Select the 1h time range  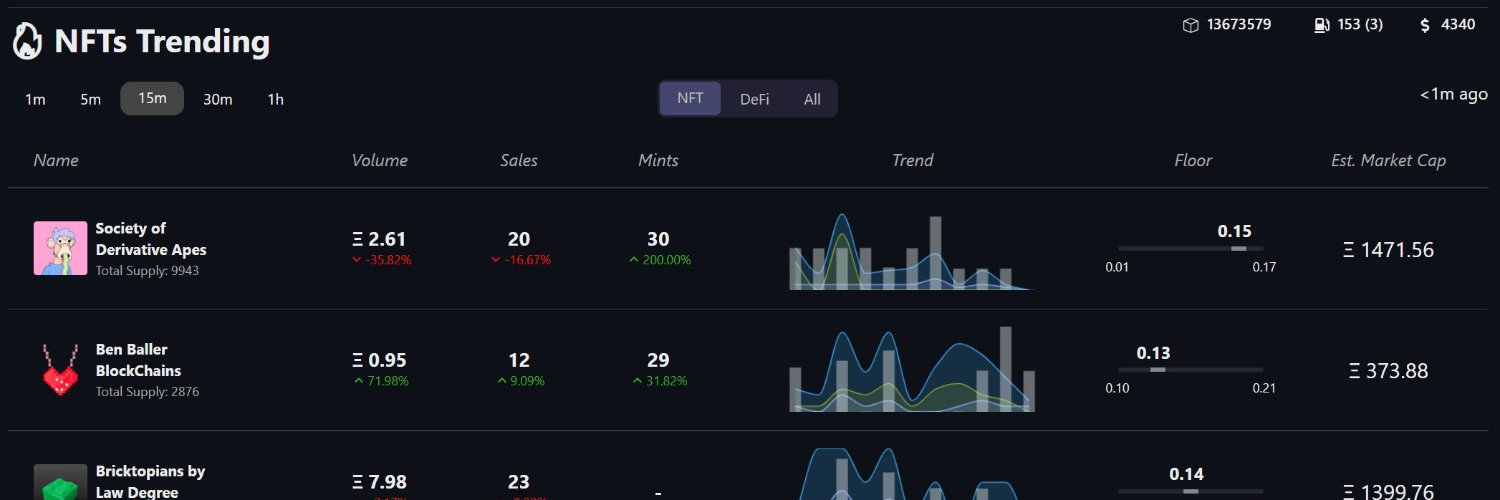coord(275,99)
